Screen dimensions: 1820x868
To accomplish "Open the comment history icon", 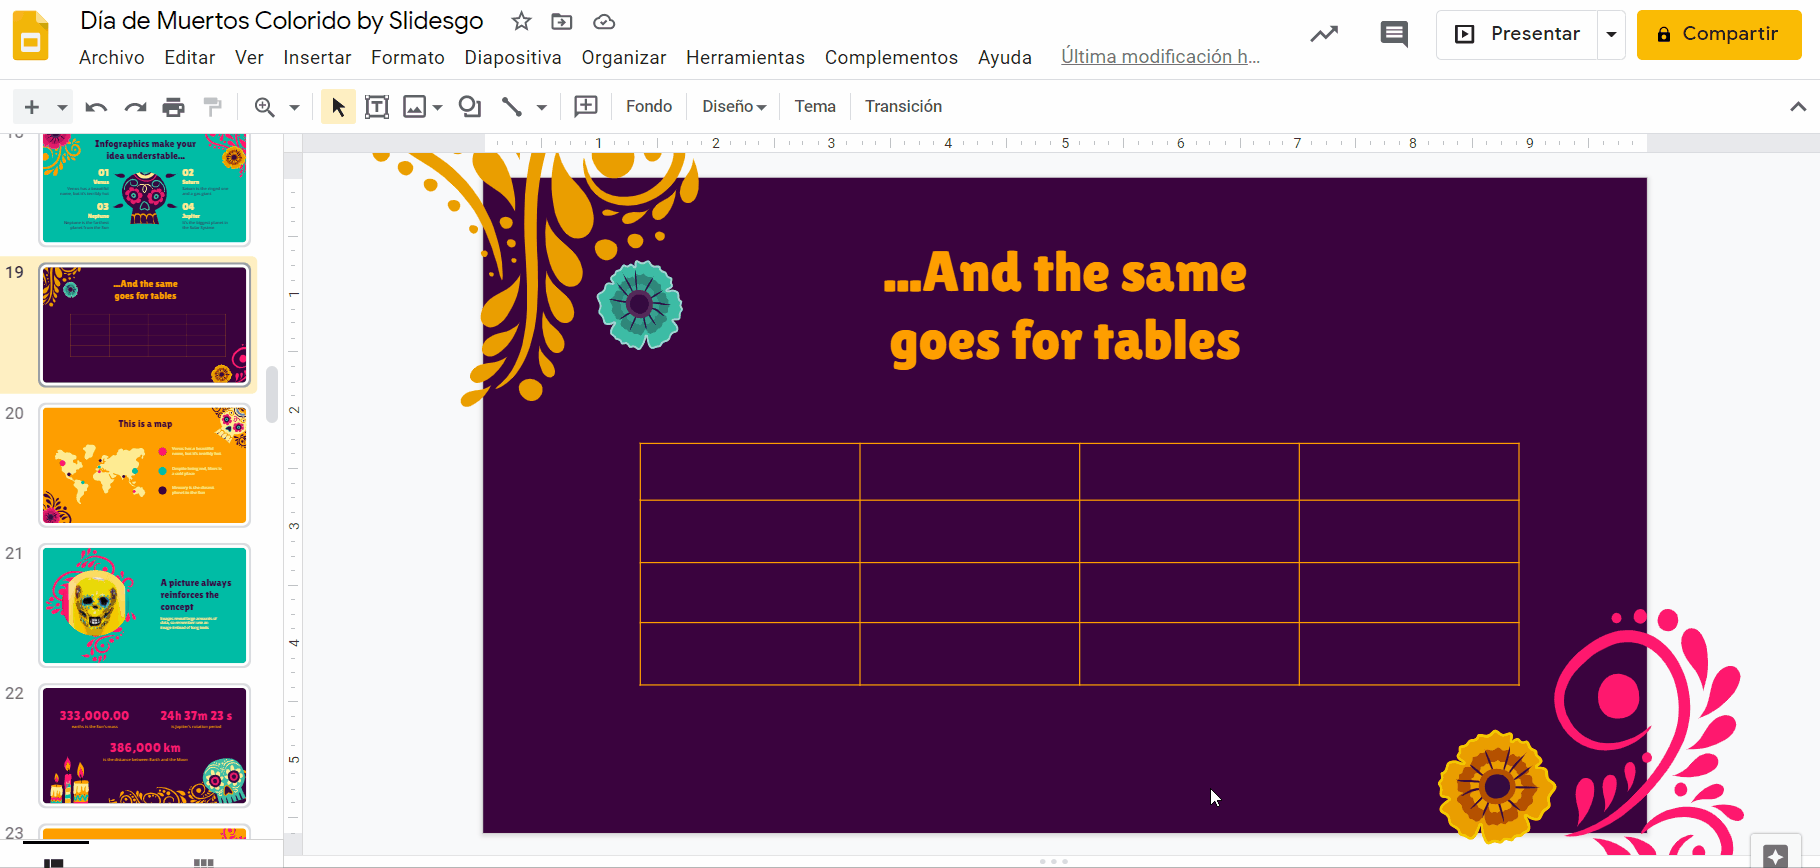I will coord(1393,34).
